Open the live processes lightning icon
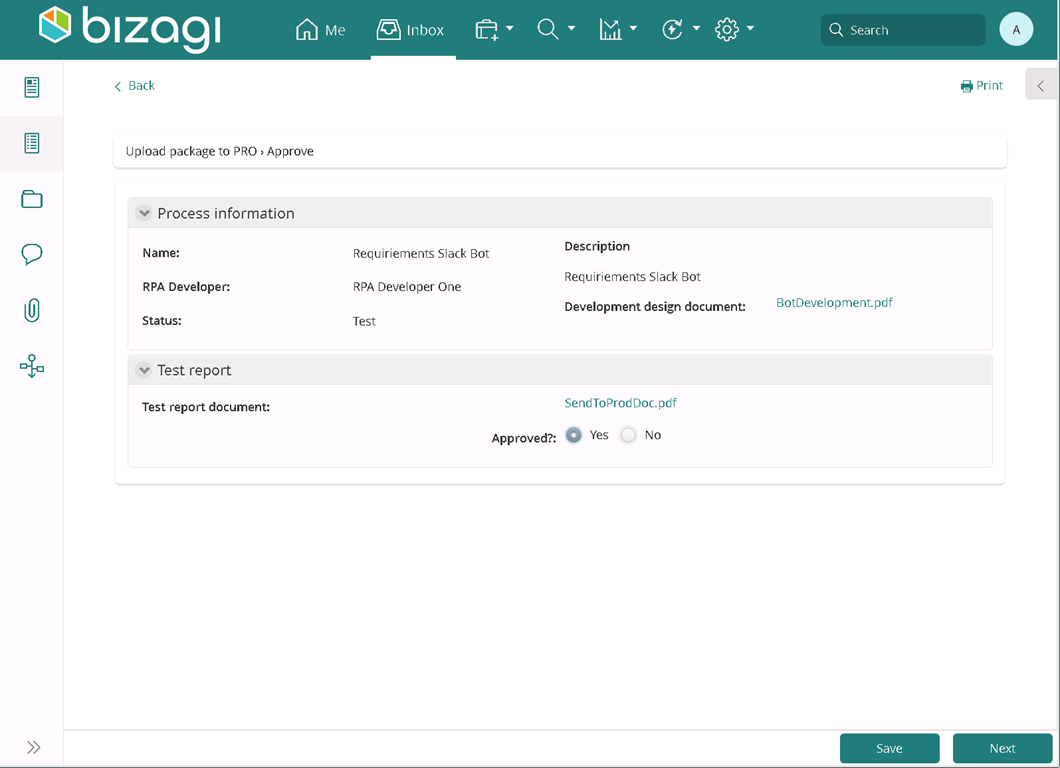The image size is (1060, 768). coord(673,29)
